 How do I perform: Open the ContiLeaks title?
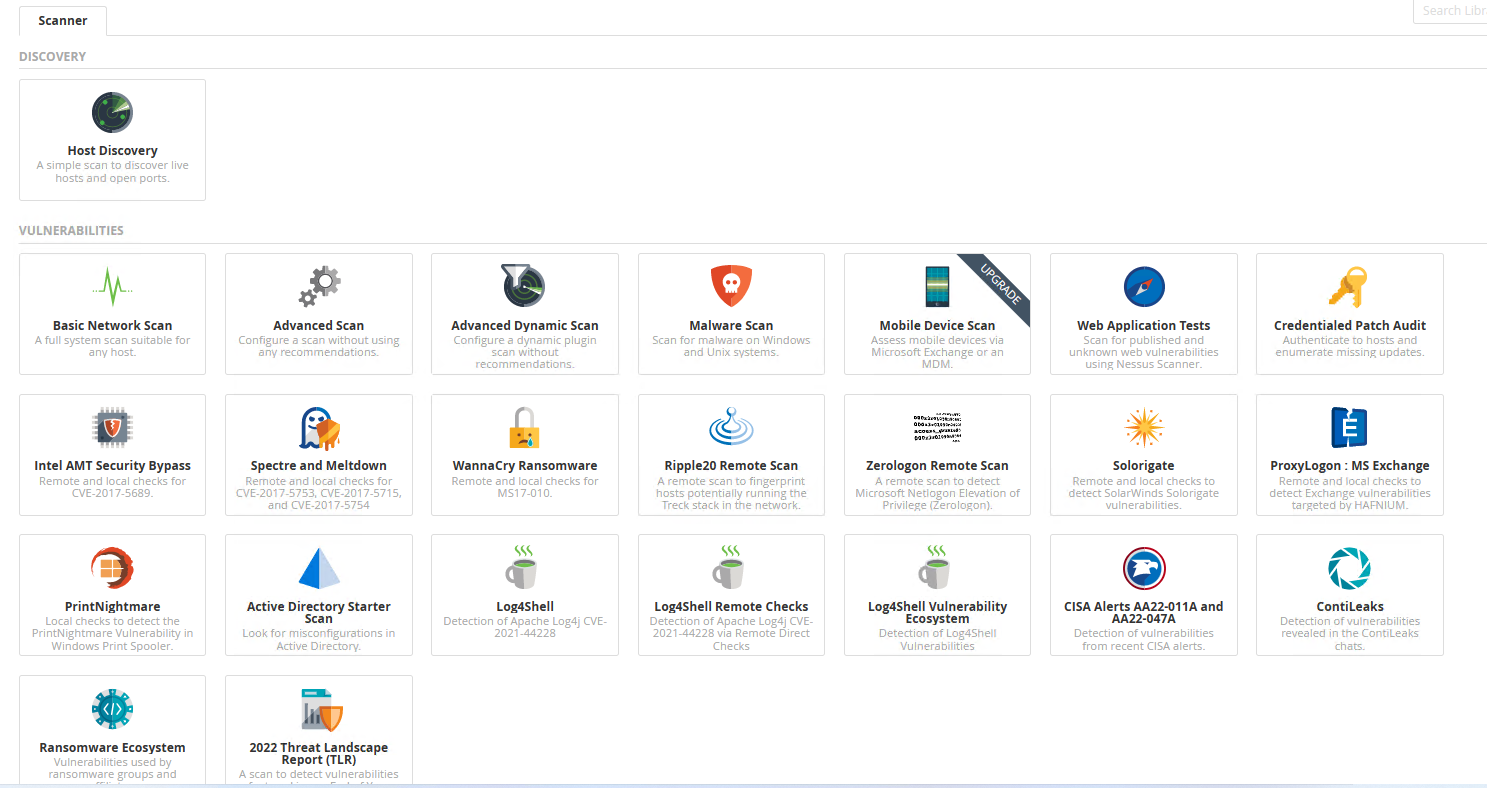coord(1350,607)
